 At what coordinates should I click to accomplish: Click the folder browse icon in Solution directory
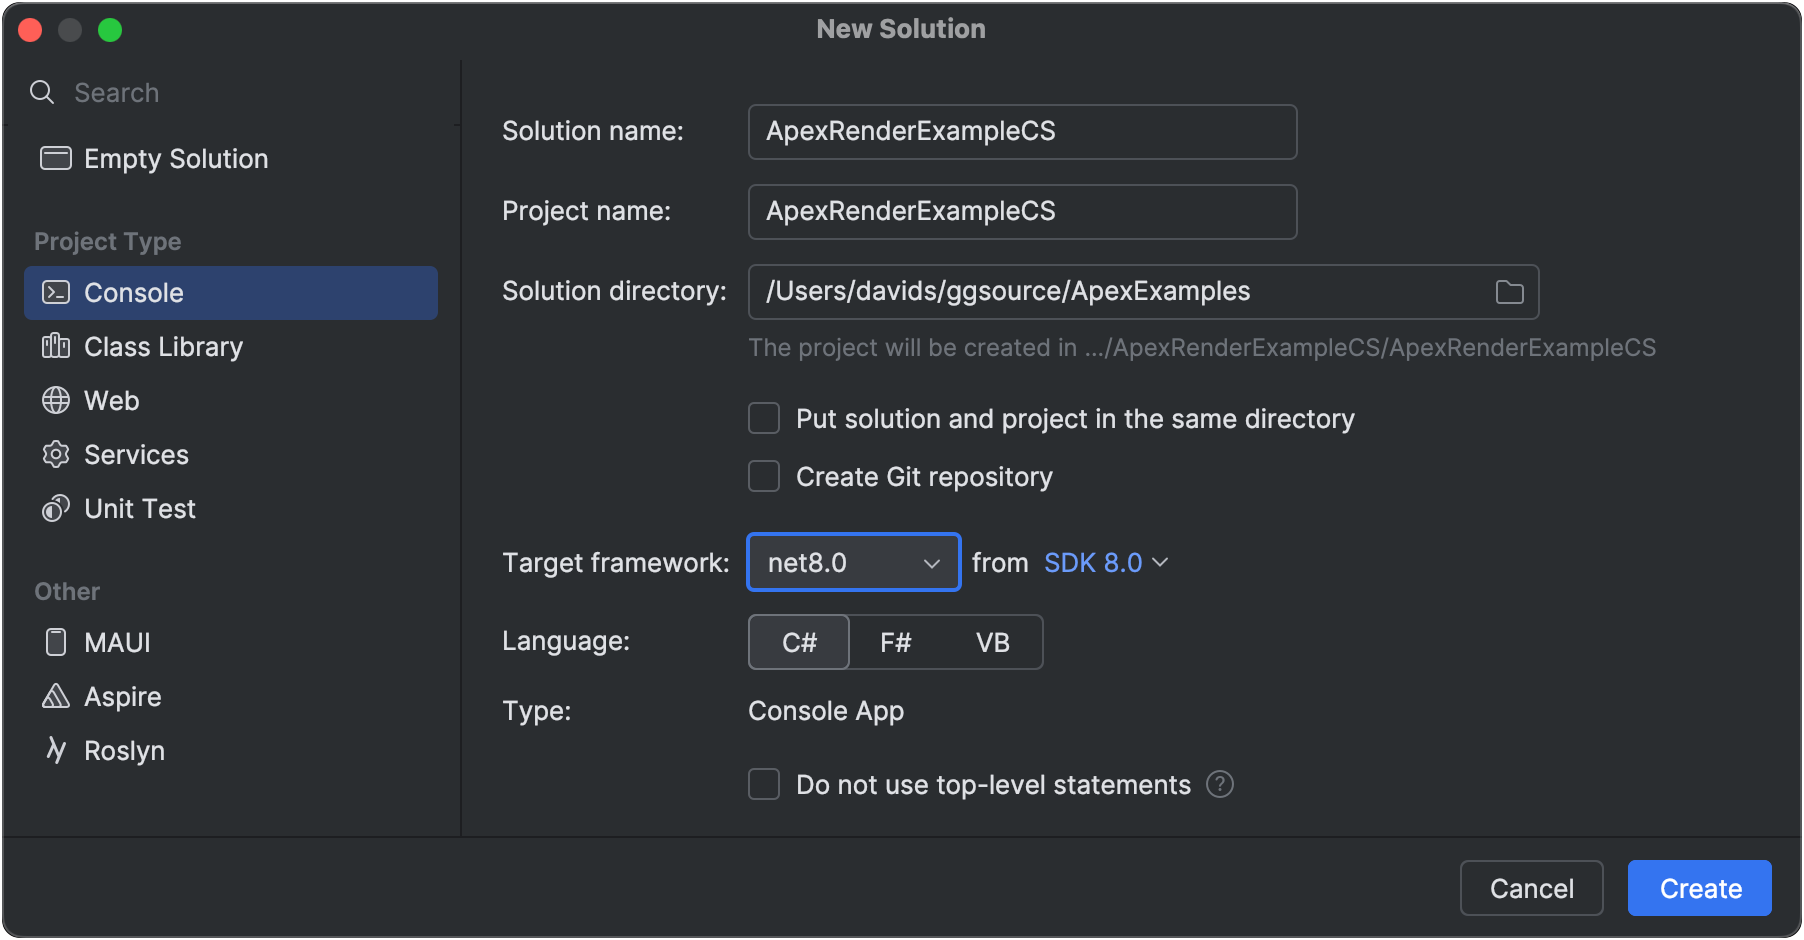(x=1509, y=292)
